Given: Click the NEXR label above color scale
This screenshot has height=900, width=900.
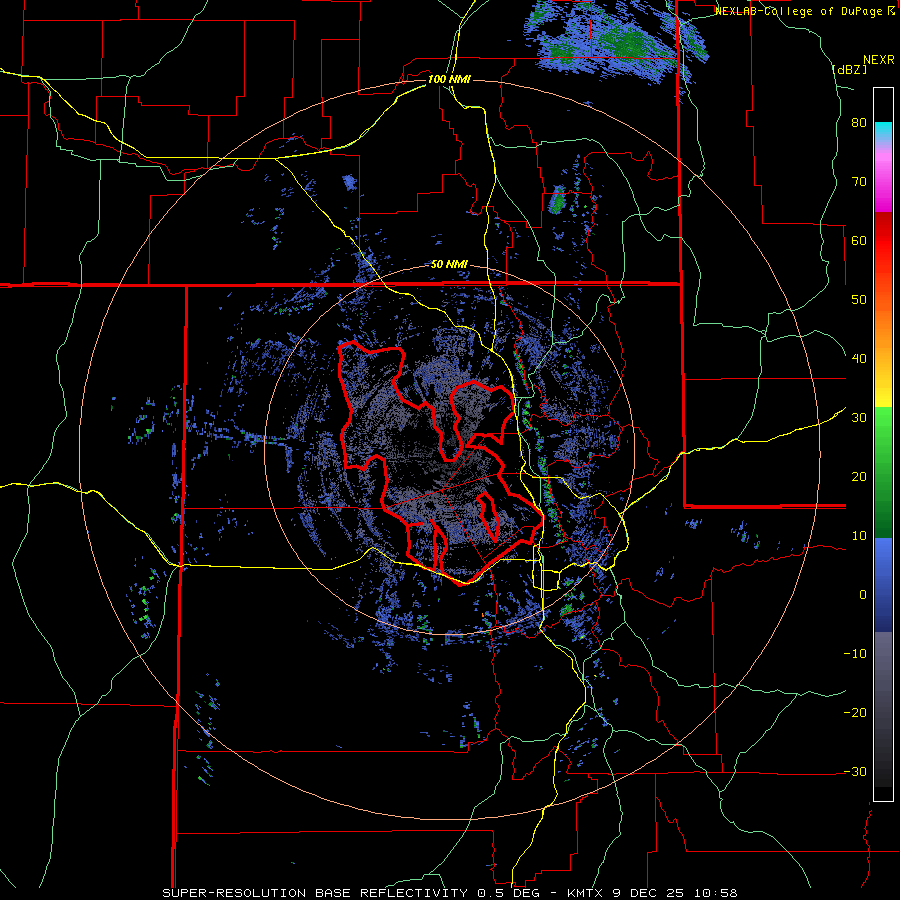Looking at the screenshot, I should [879, 60].
